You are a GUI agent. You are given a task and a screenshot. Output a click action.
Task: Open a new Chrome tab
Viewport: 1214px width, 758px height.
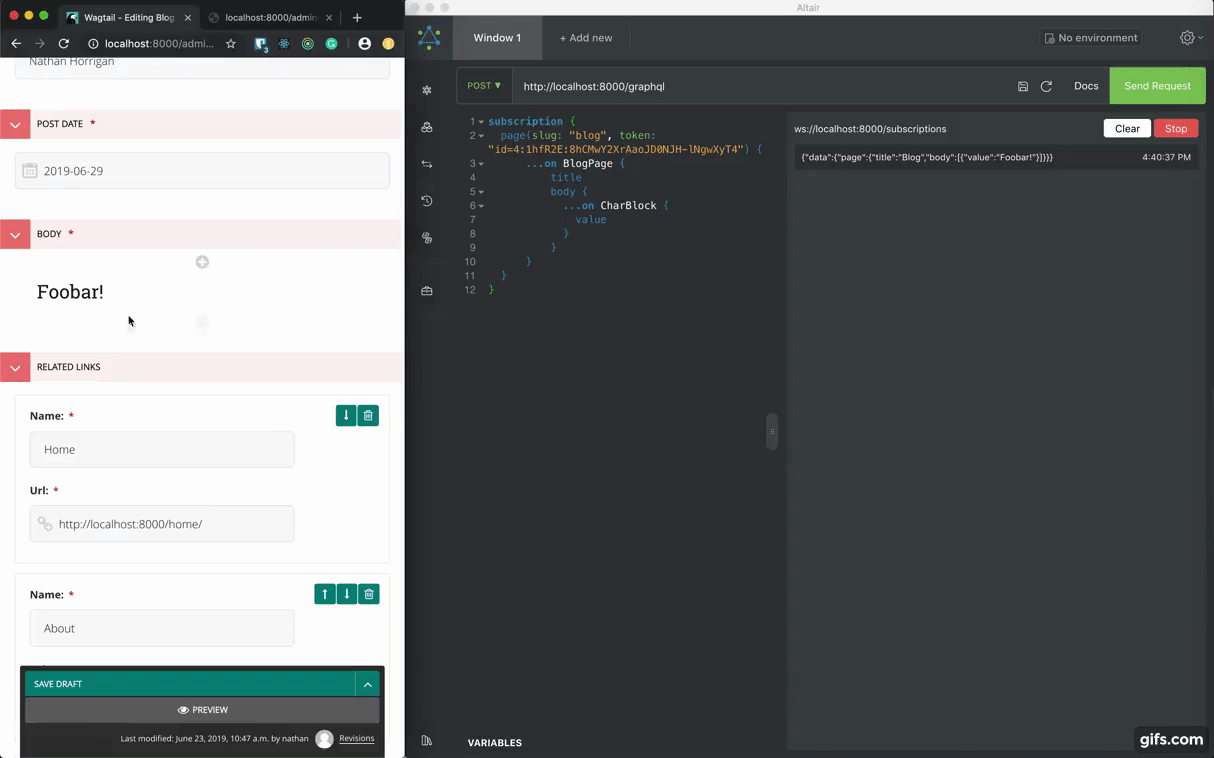tap(357, 17)
